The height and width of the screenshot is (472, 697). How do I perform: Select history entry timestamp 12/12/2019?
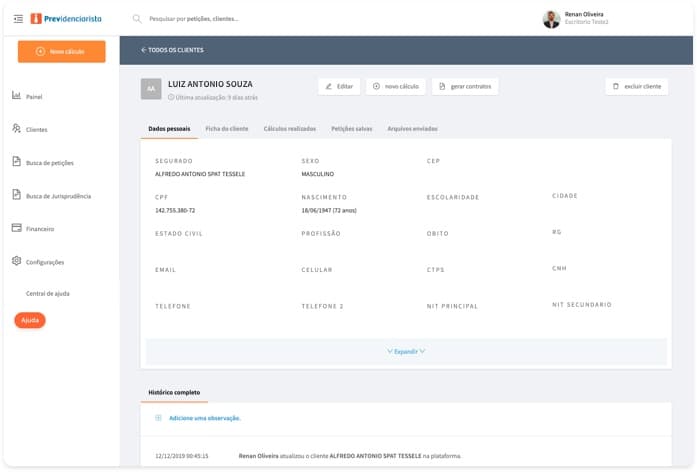pyautogui.click(x=182, y=456)
